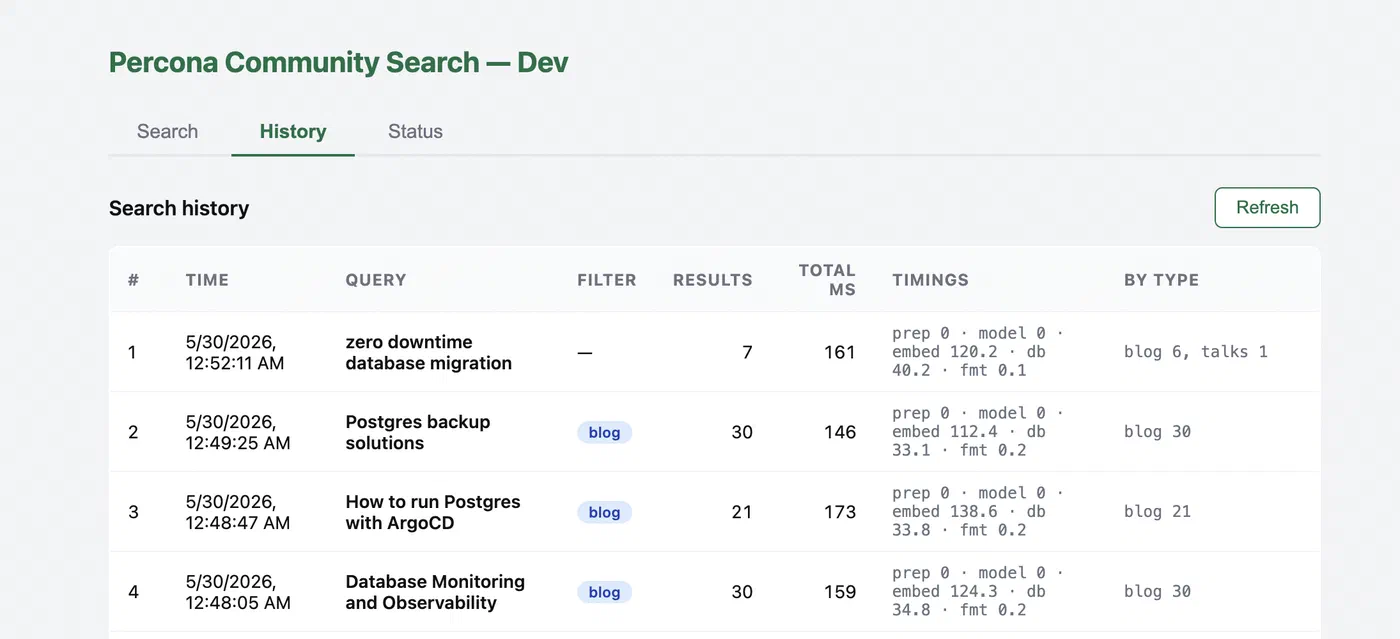Viewport: 1400px width, 639px height.
Task: Click the Refresh button
Action: [1267, 207]
